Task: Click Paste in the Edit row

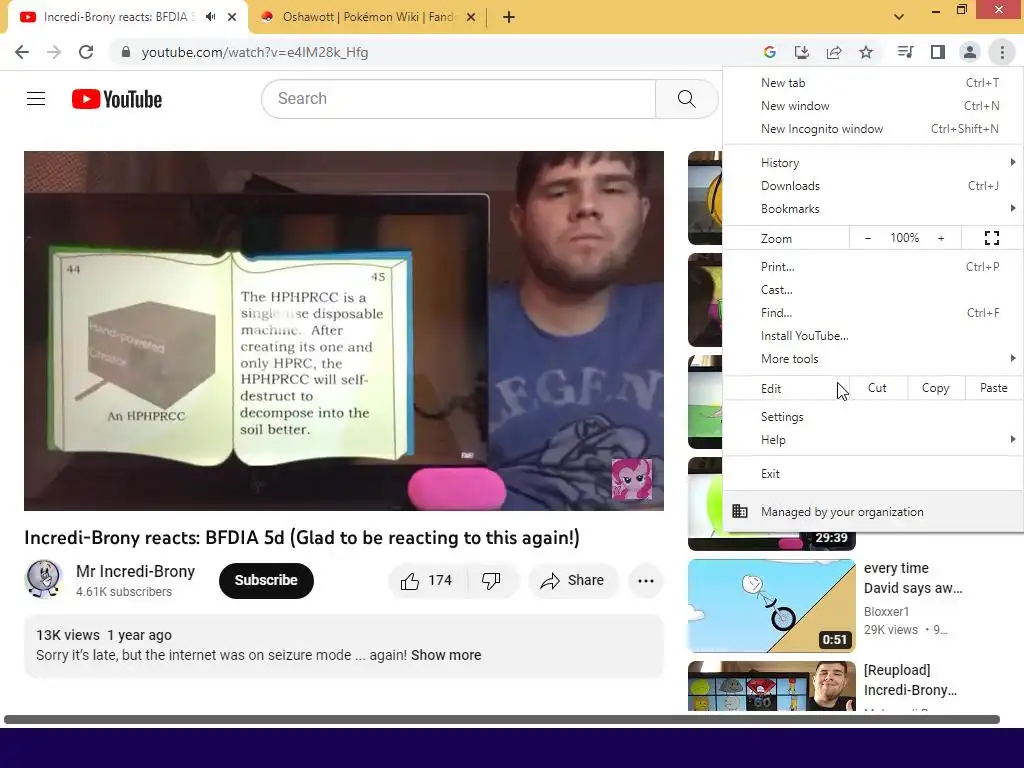Action: coord(993,388)
